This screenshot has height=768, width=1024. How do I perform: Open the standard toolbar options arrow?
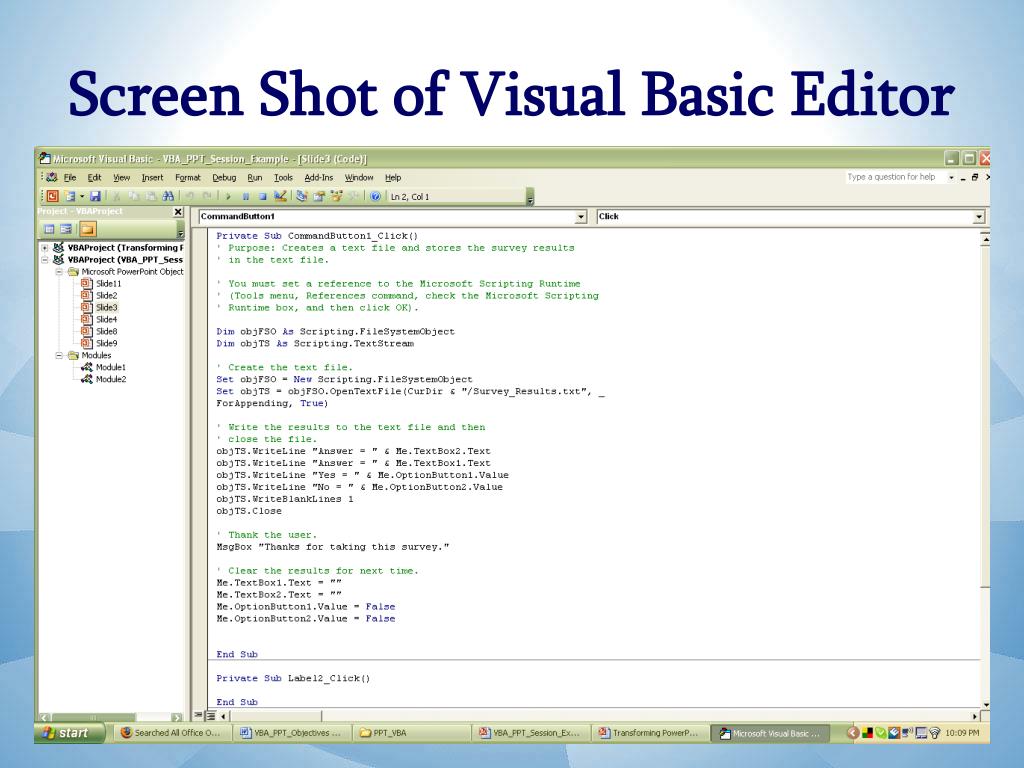tap(530, 197)
